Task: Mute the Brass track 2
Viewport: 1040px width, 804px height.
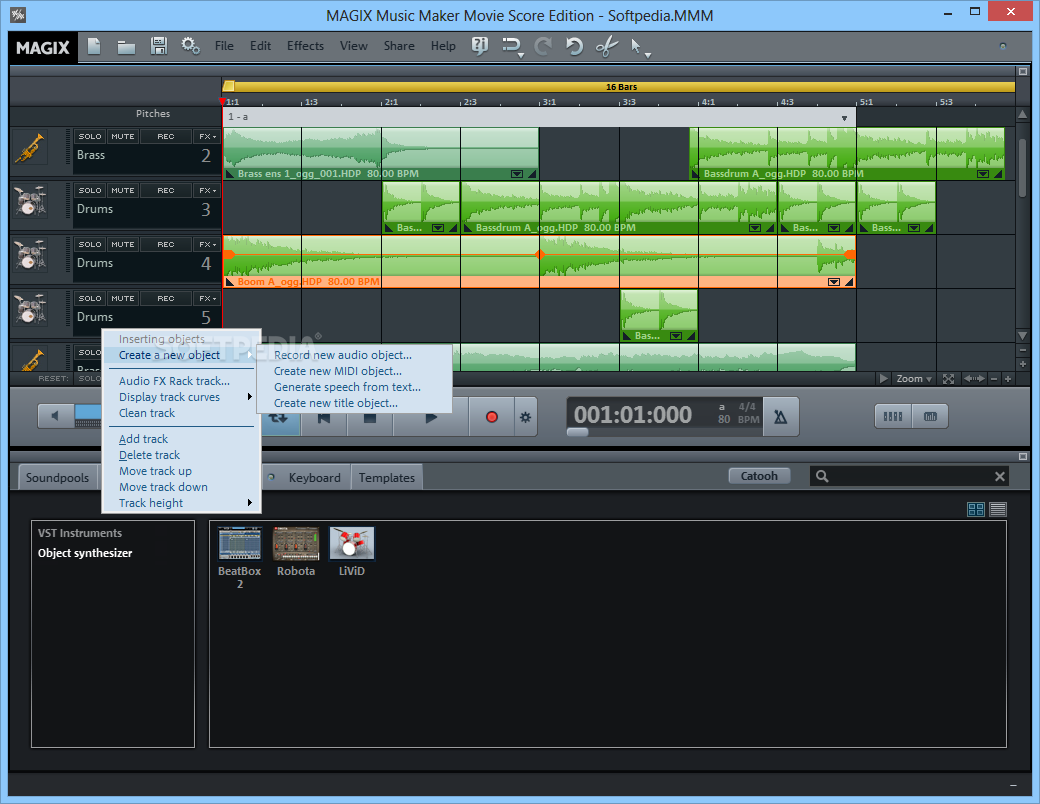Action: pyautogui.click(x=123, y=136)
